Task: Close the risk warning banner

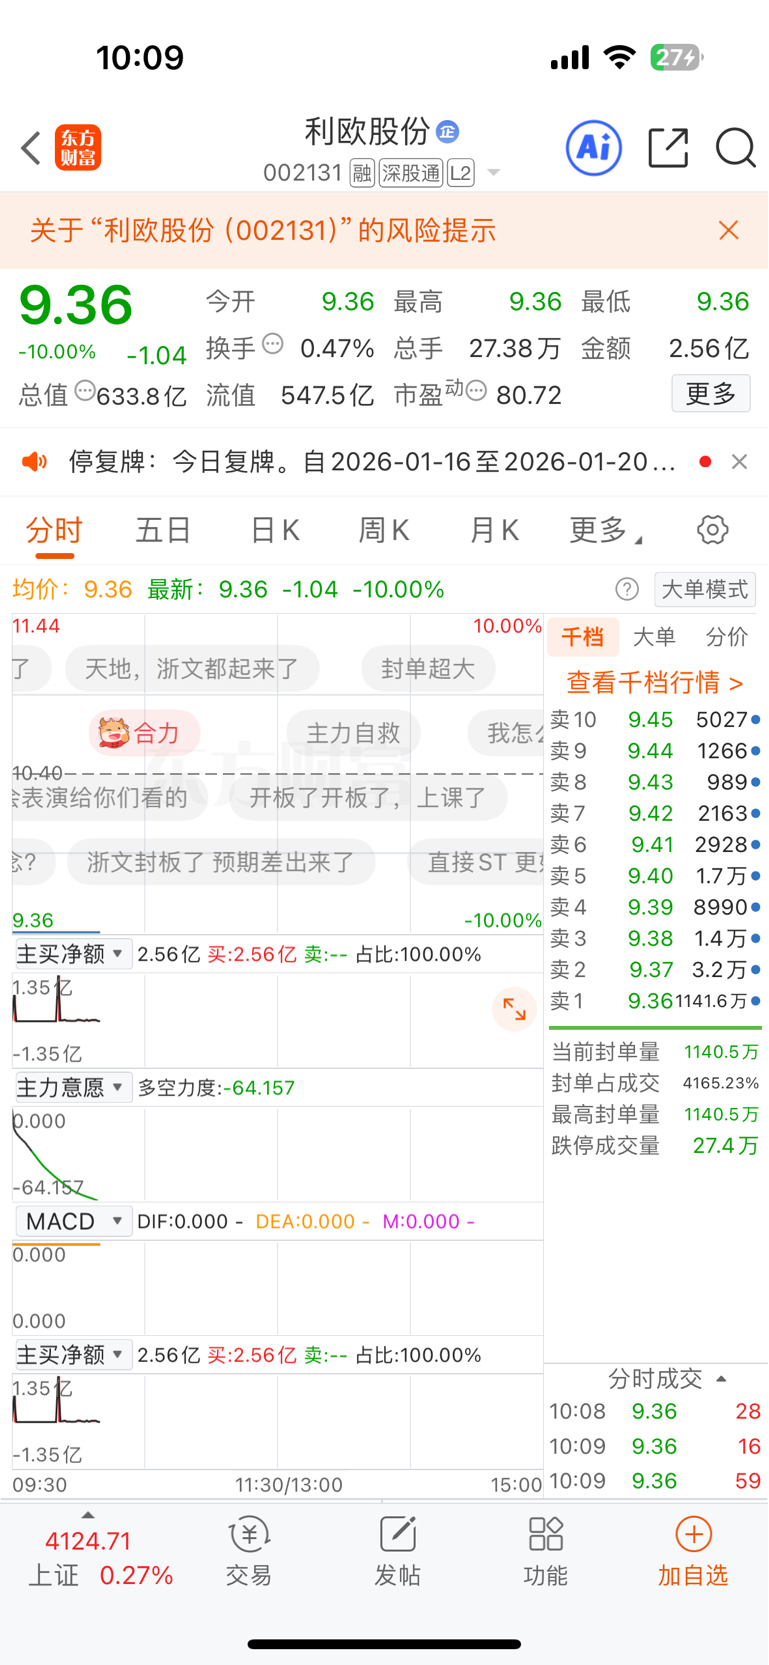Action: 729,230
